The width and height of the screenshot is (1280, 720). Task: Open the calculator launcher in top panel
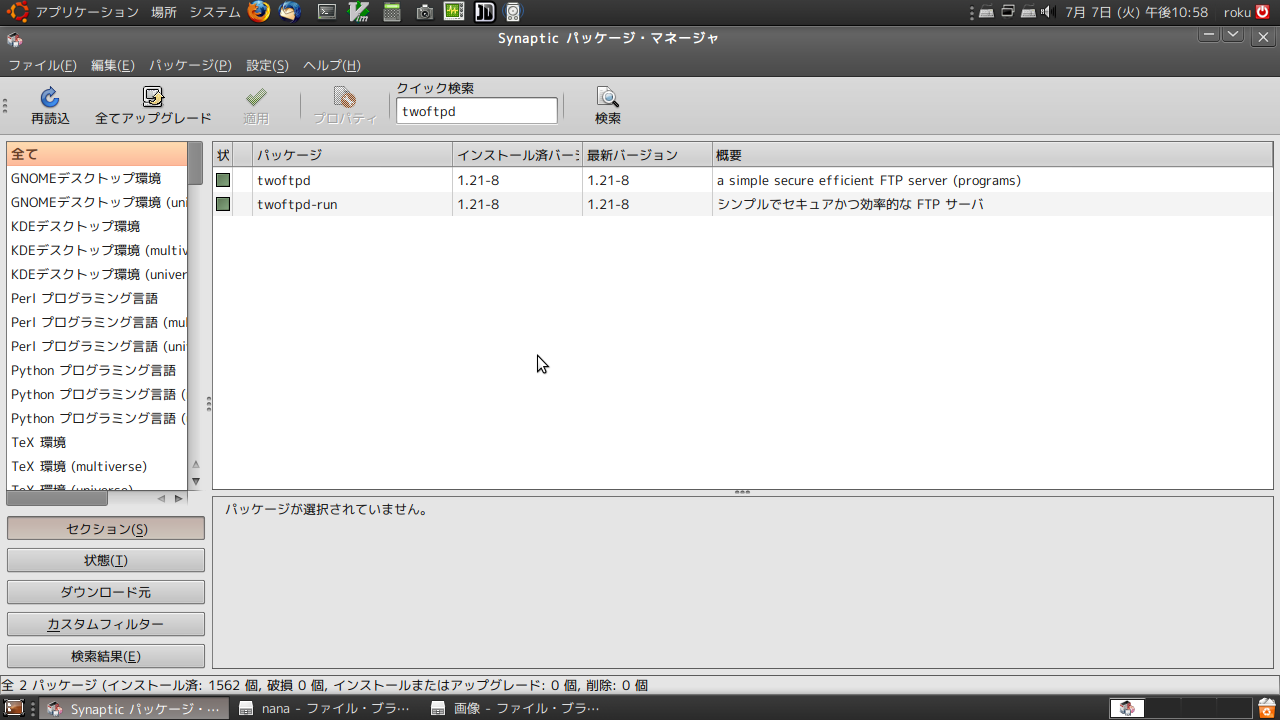tap(393, 12)
